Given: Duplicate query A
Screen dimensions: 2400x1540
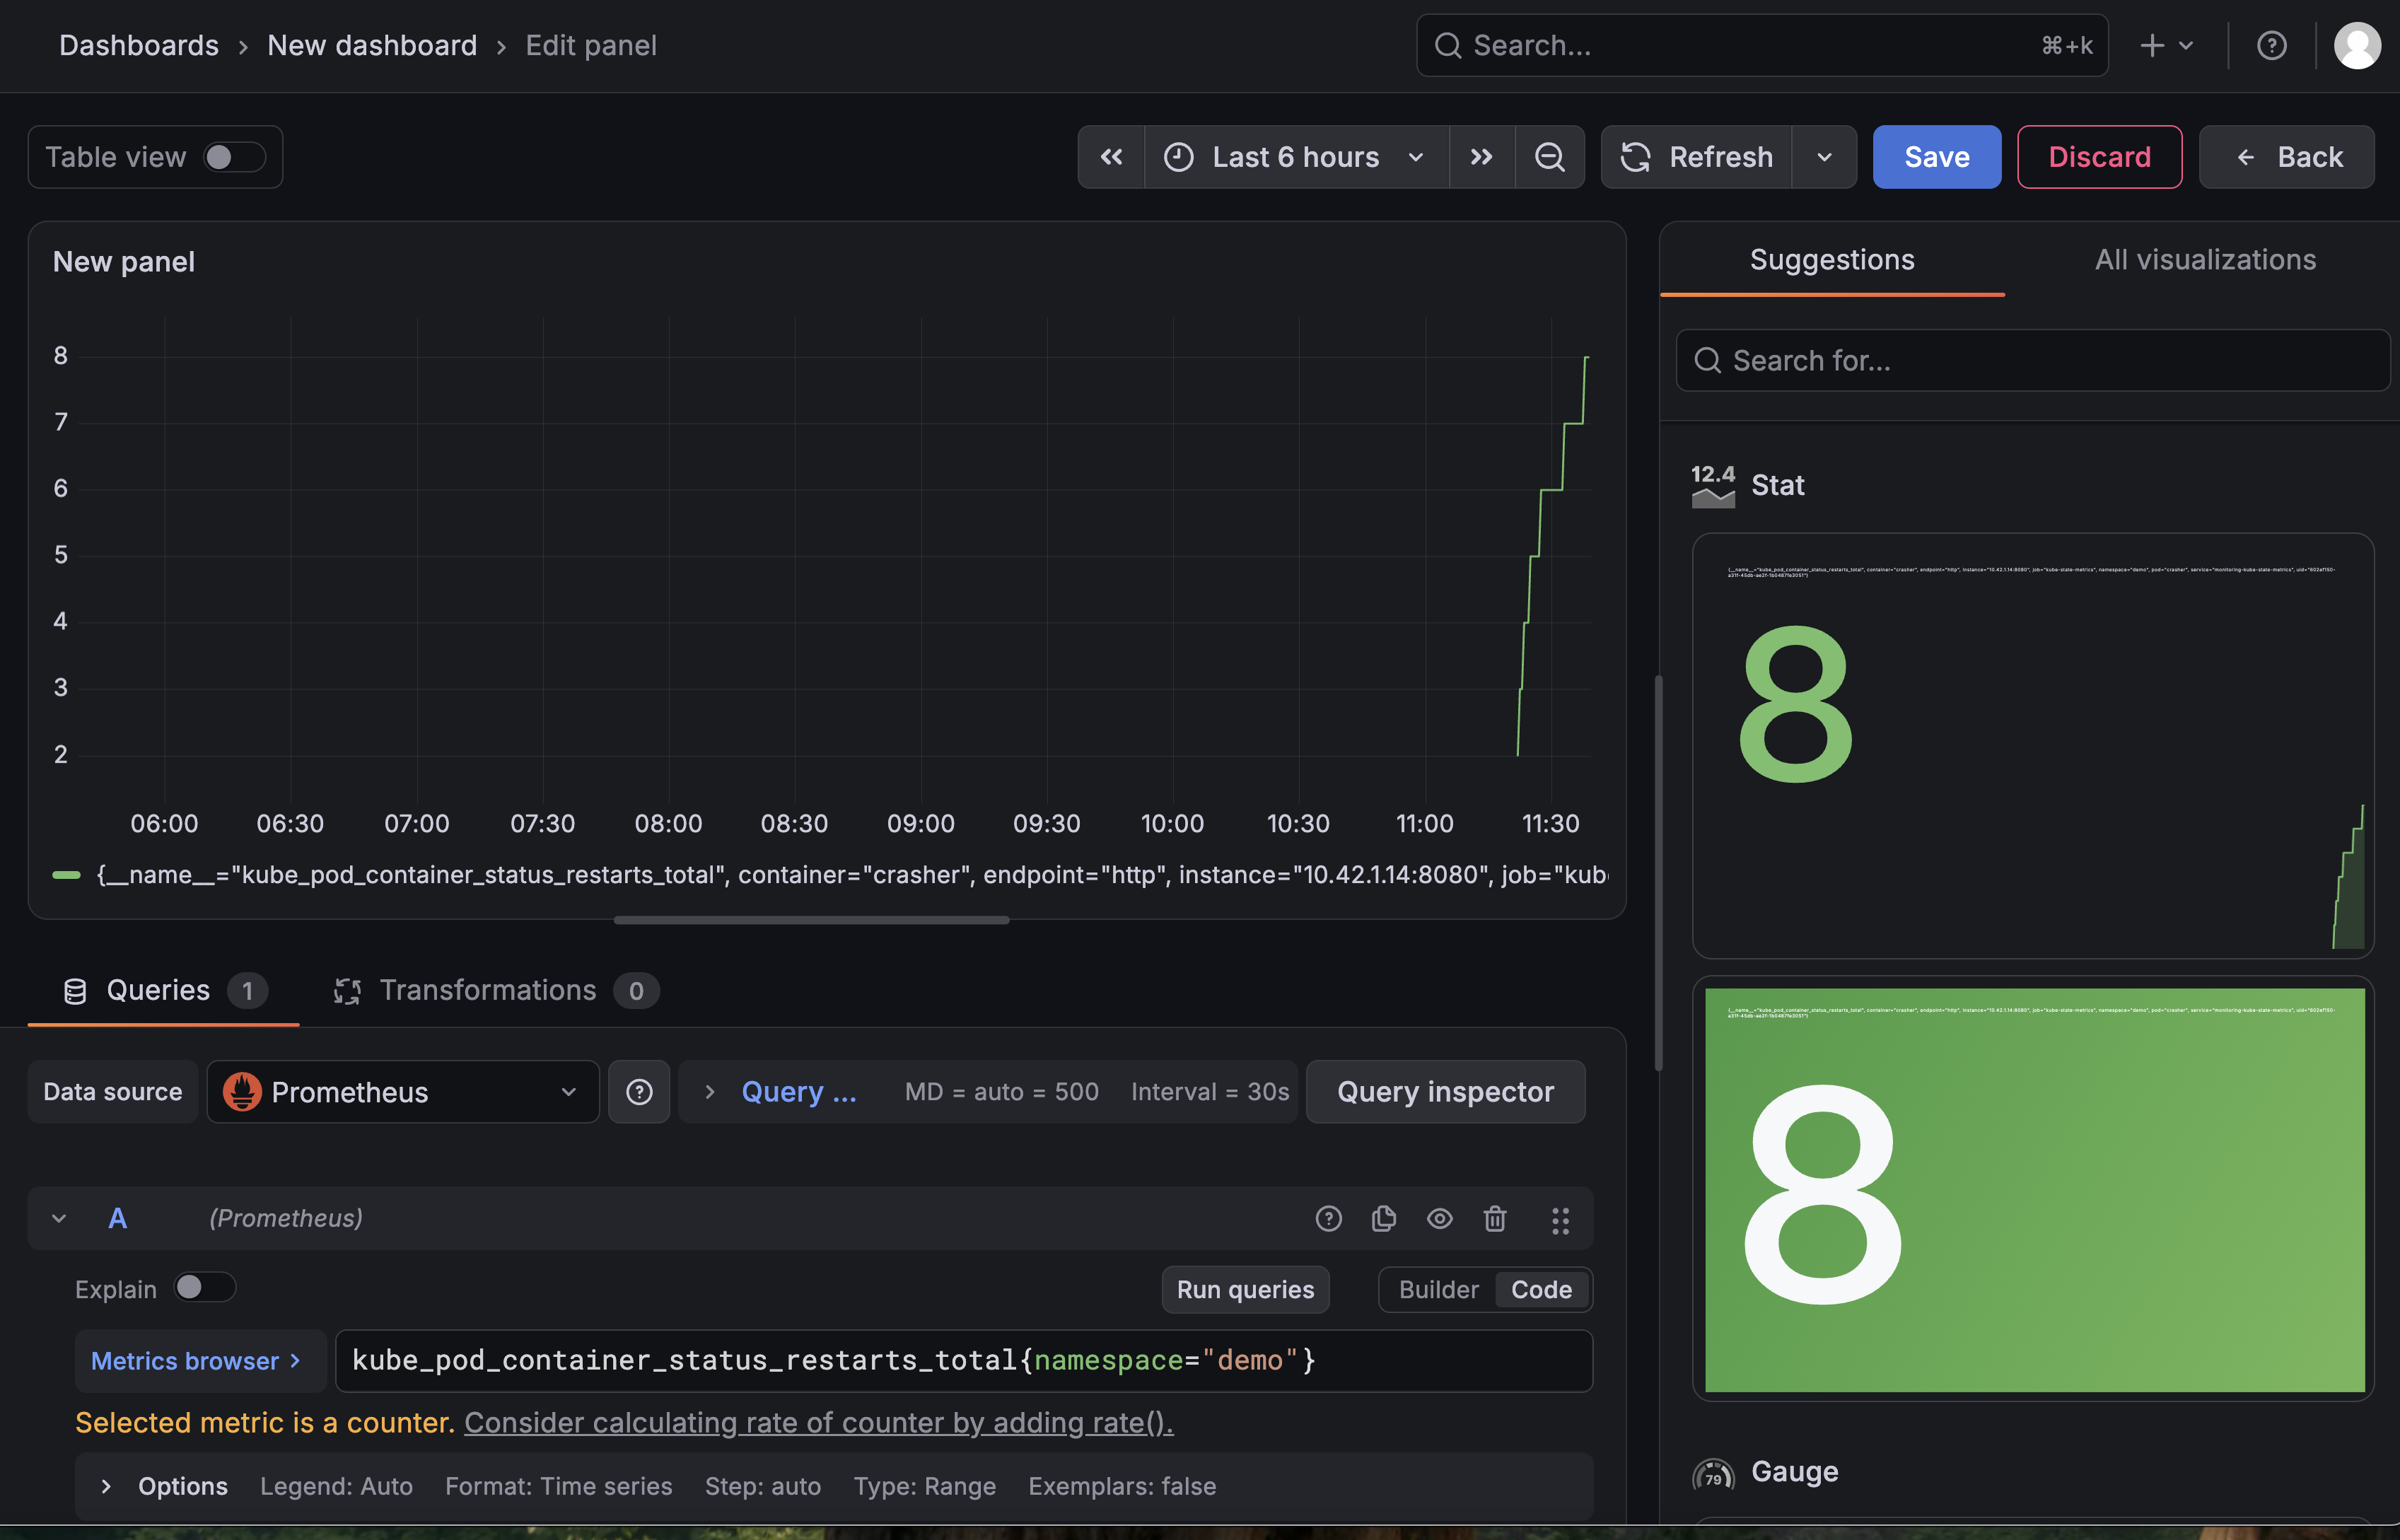Looking at the screenshot, I should tap(1384, 1218).
